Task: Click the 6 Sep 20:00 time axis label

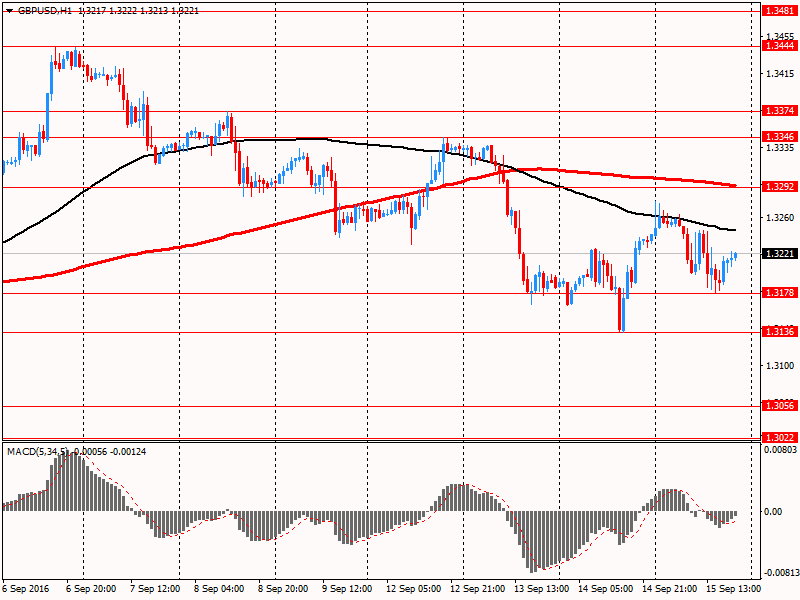Action: (91, 589)
